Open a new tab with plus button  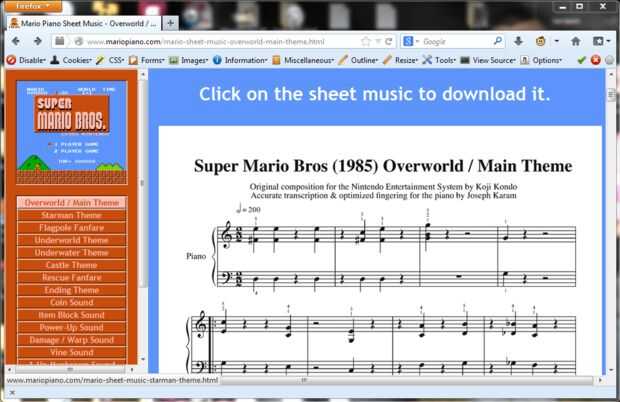[170, 23]
